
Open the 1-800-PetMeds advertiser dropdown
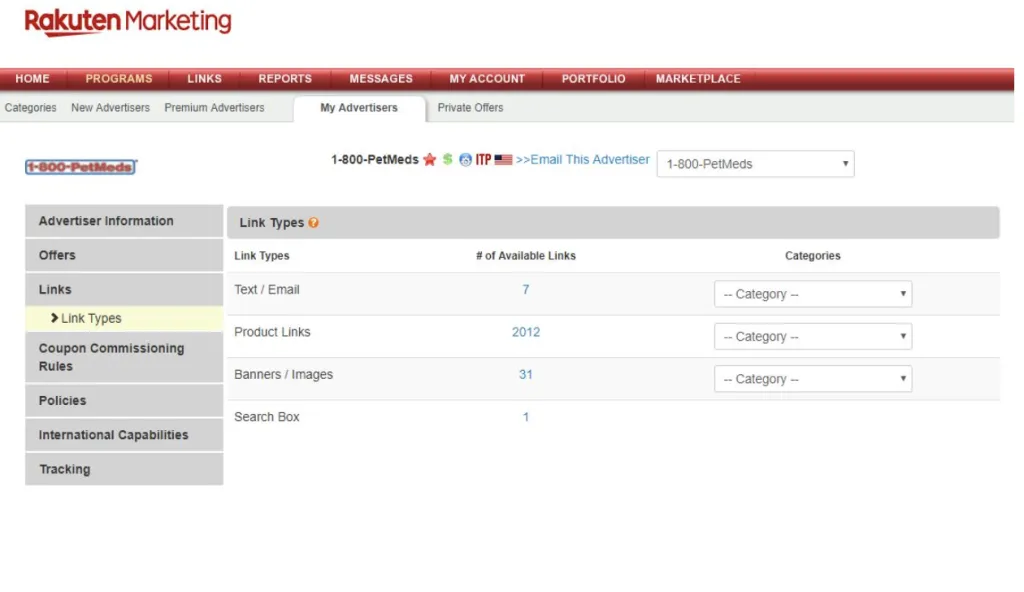(755, 164)
